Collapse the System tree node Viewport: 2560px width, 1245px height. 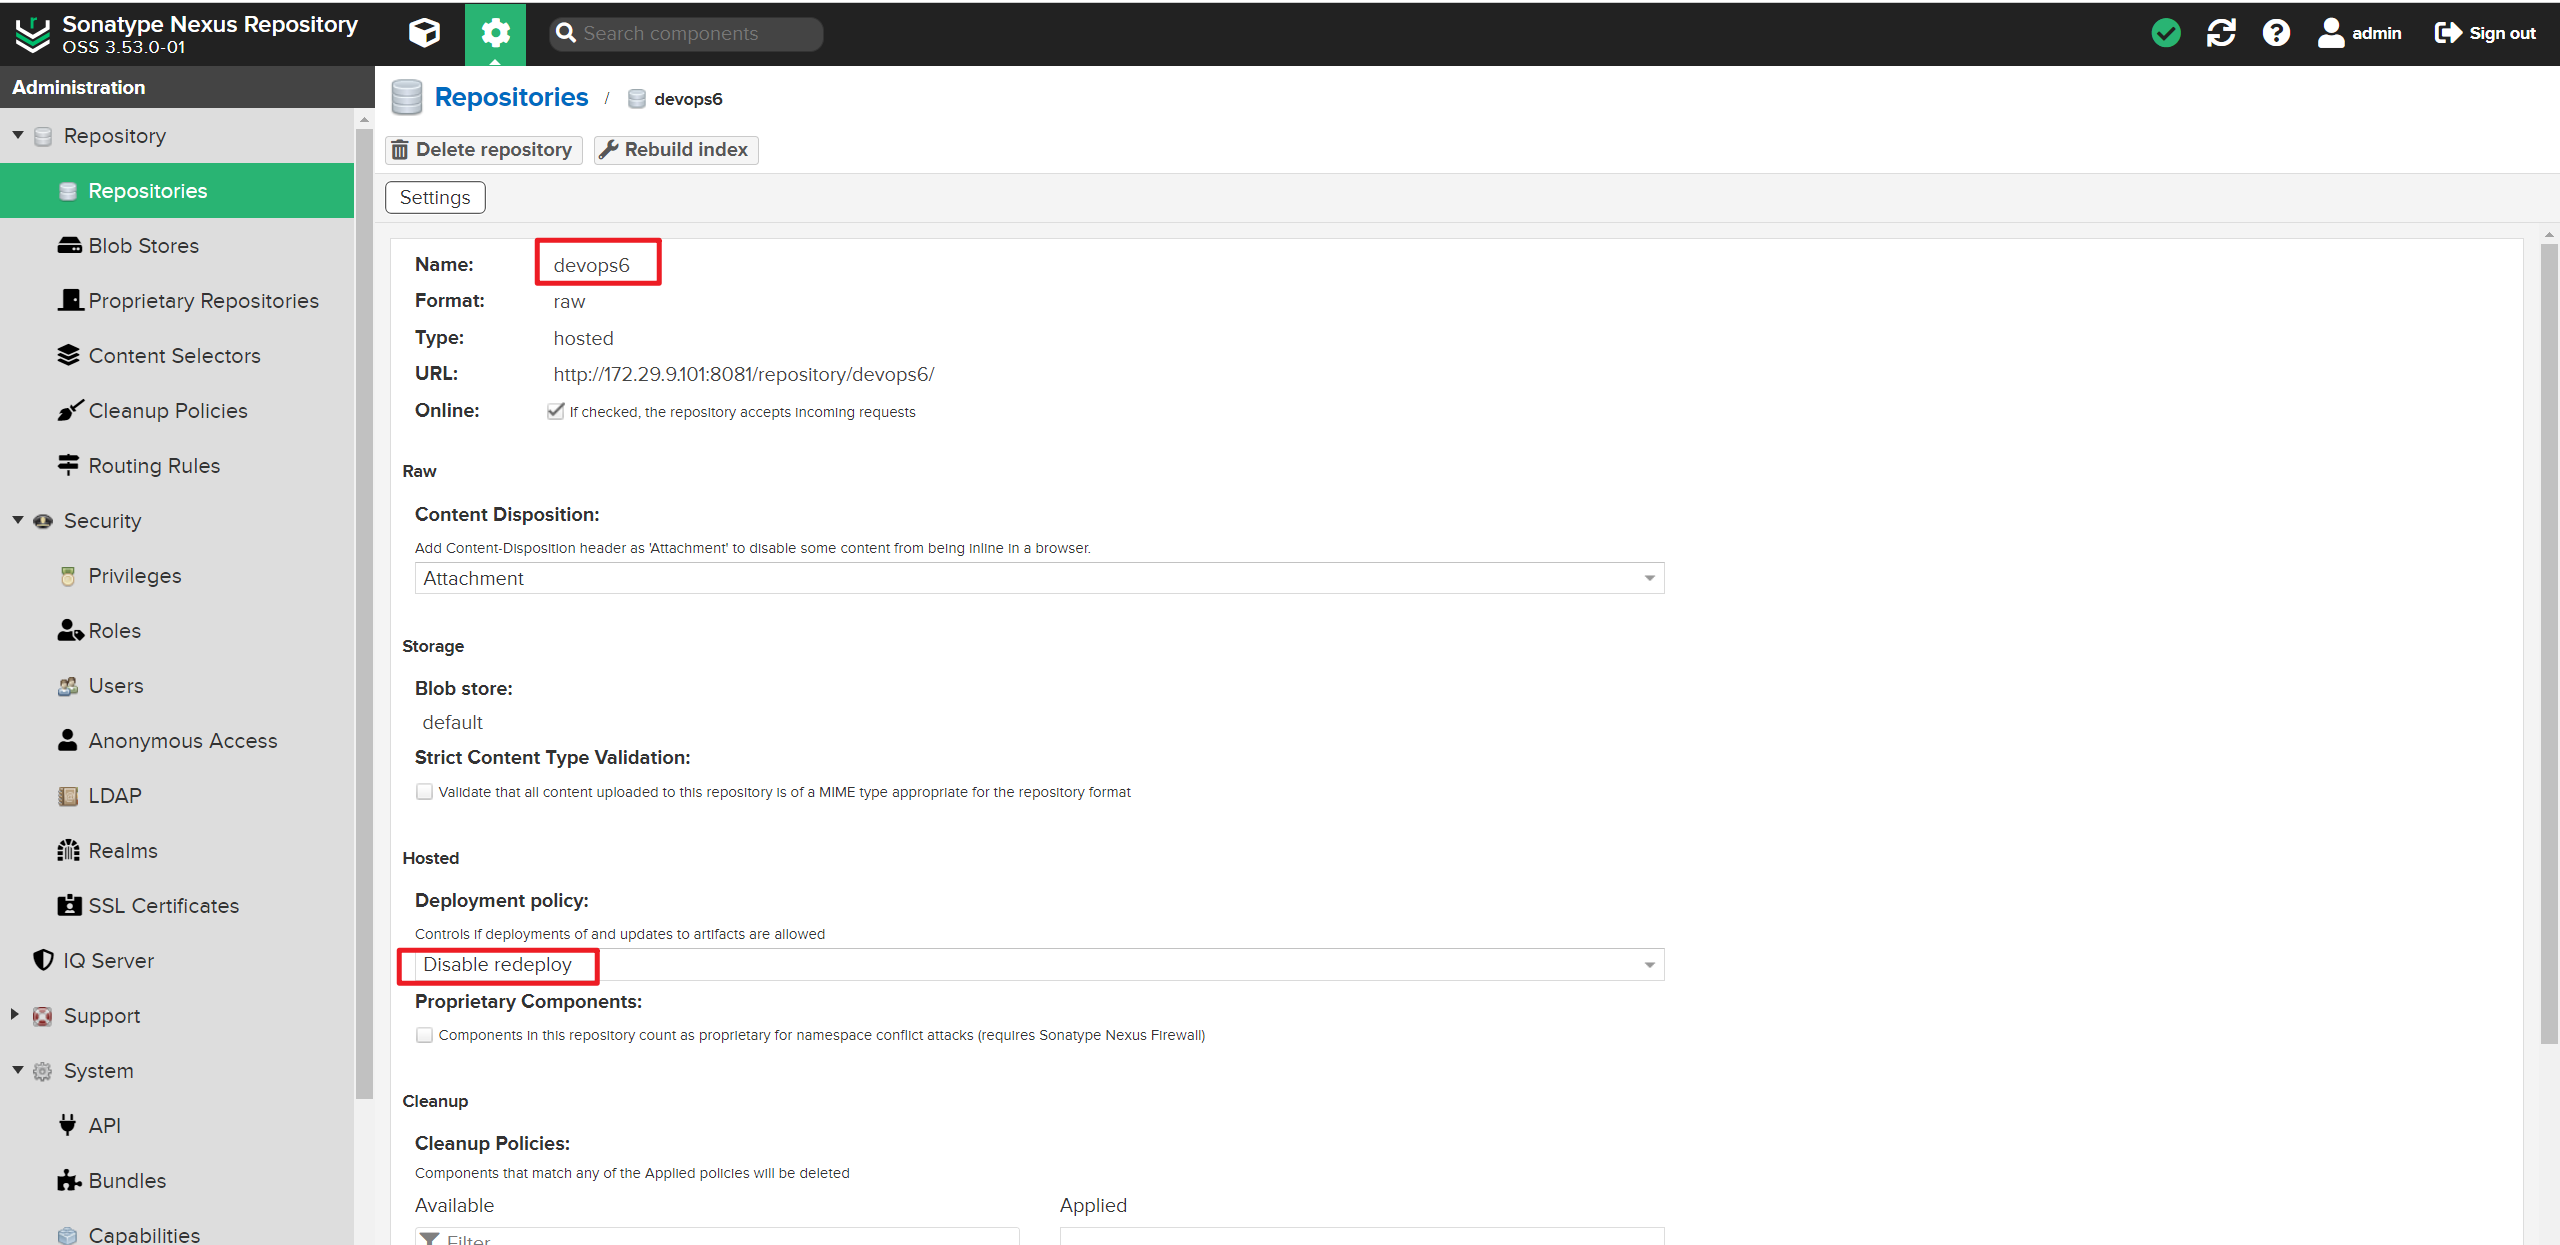[x=17, y=1070]
